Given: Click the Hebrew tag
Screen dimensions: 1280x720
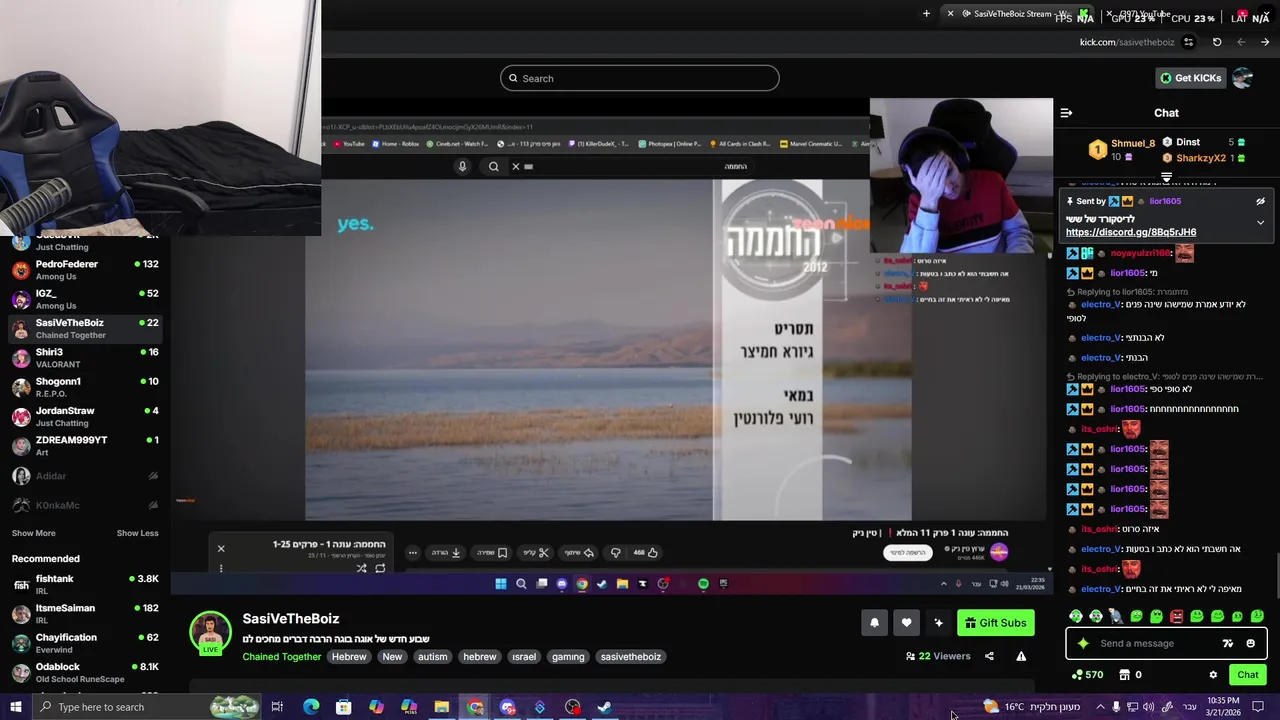Looking at the screenshot, I should pos(349,657).
